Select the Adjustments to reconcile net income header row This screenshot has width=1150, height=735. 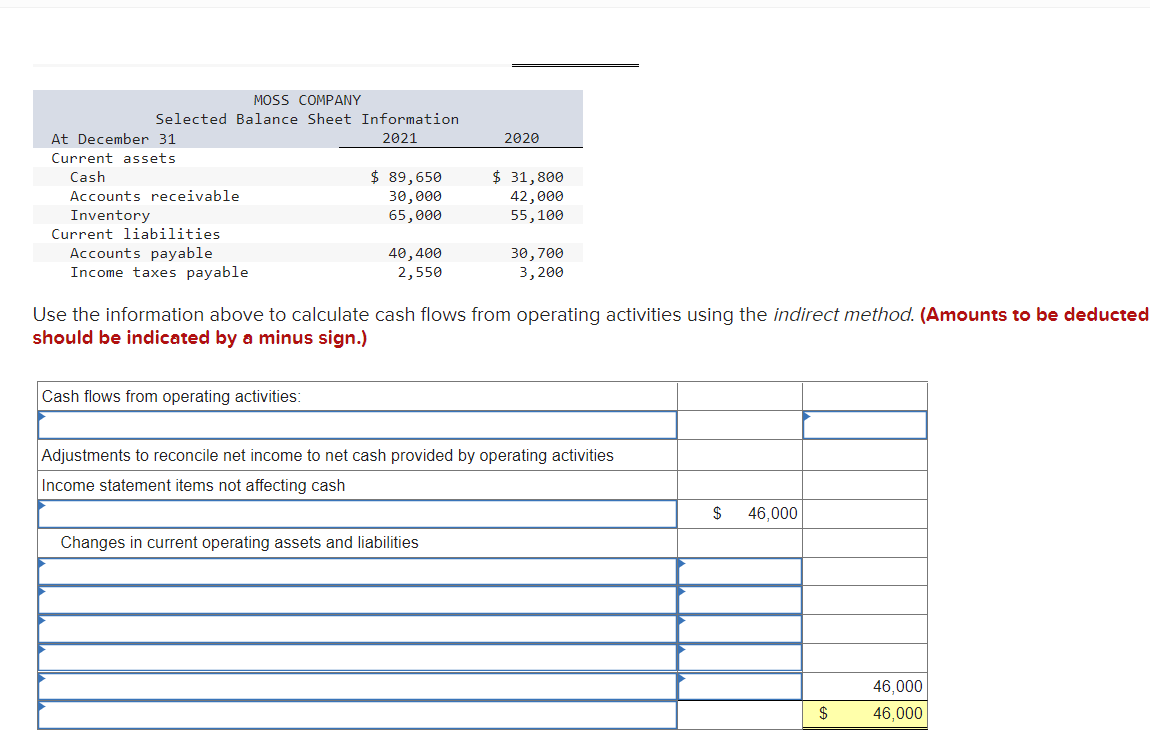pyautogui.click(x=356, y=454)
